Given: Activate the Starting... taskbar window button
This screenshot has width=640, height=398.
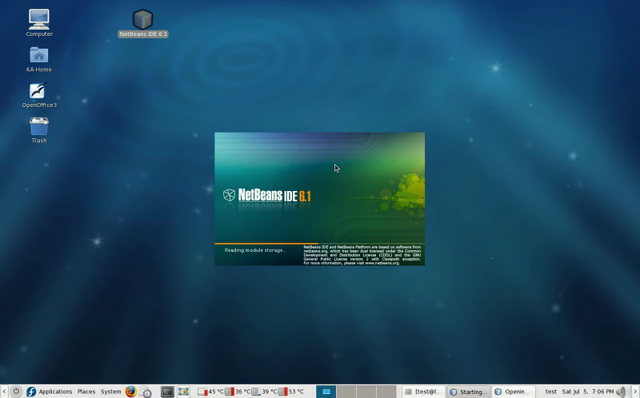Looking at the screenshot, I should (469, 391).
